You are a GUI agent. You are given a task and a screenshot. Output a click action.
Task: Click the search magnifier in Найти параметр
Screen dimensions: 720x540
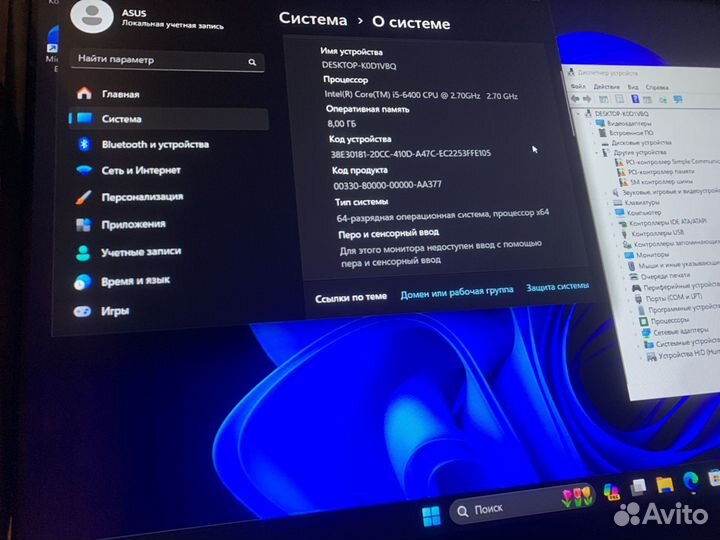252,62
